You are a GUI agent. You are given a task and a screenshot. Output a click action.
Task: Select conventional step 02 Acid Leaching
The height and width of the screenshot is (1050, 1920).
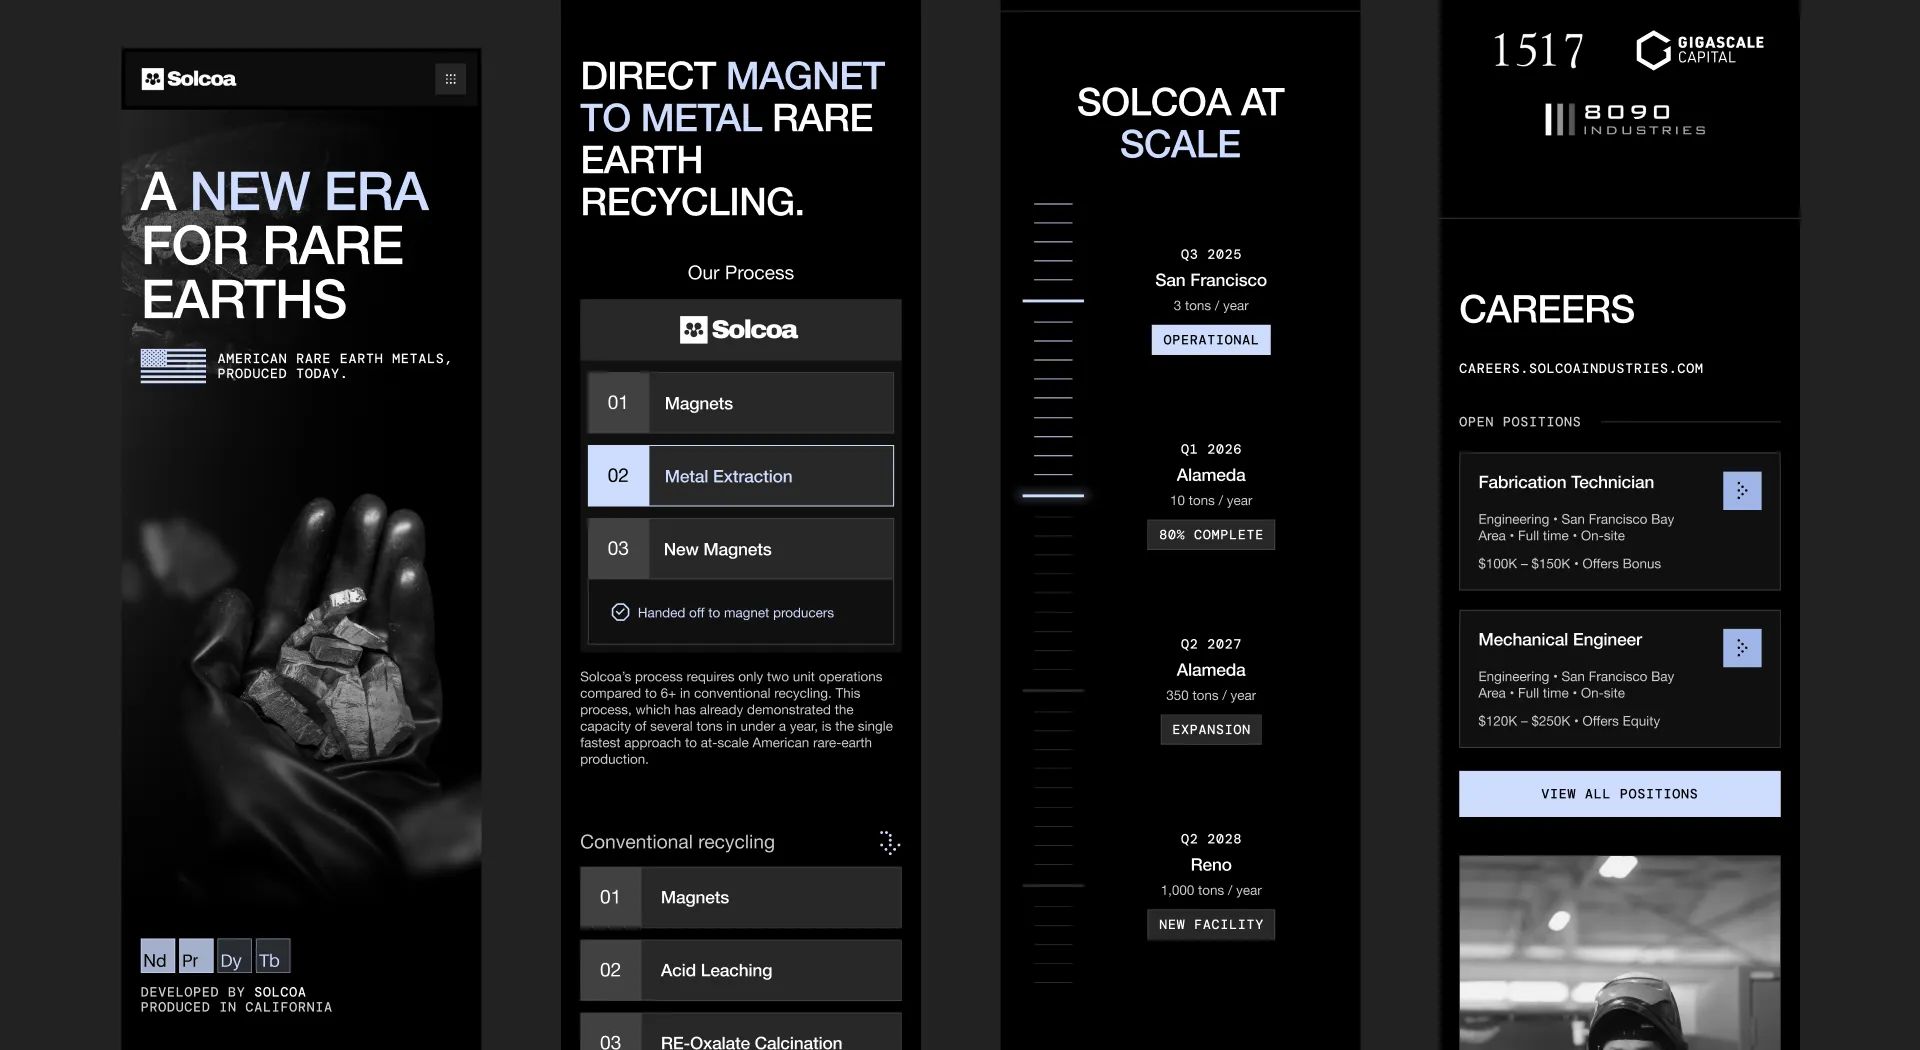[x=740, y=970]
